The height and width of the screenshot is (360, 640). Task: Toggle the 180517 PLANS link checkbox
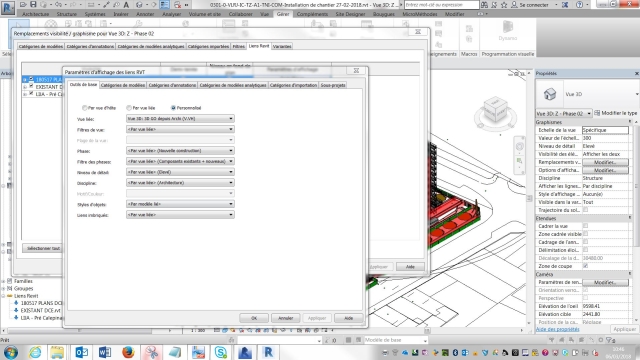point(31,79)
